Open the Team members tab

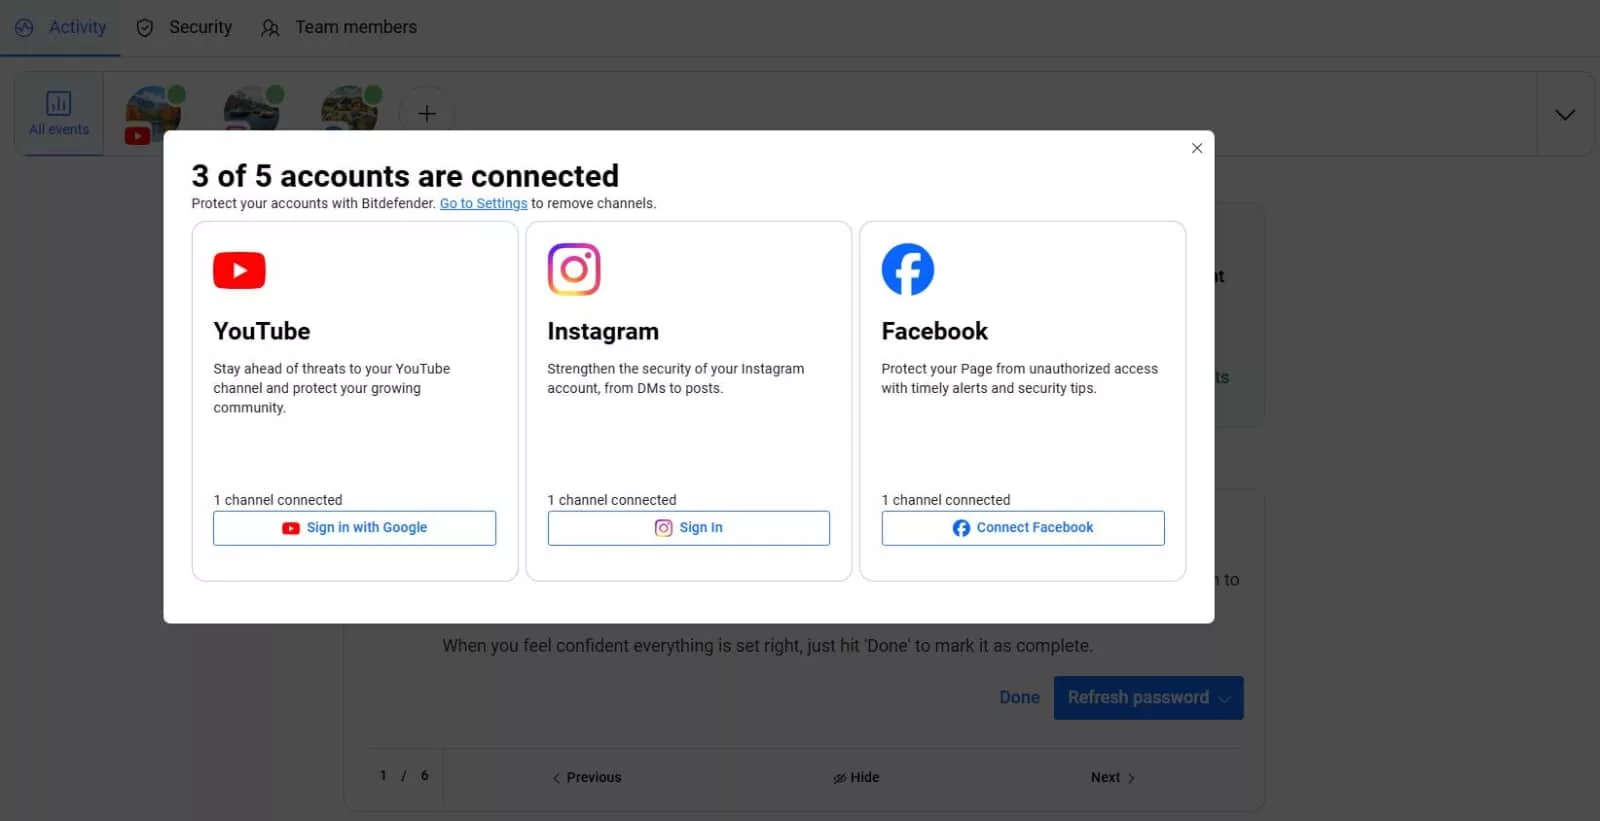pos(339,28)
